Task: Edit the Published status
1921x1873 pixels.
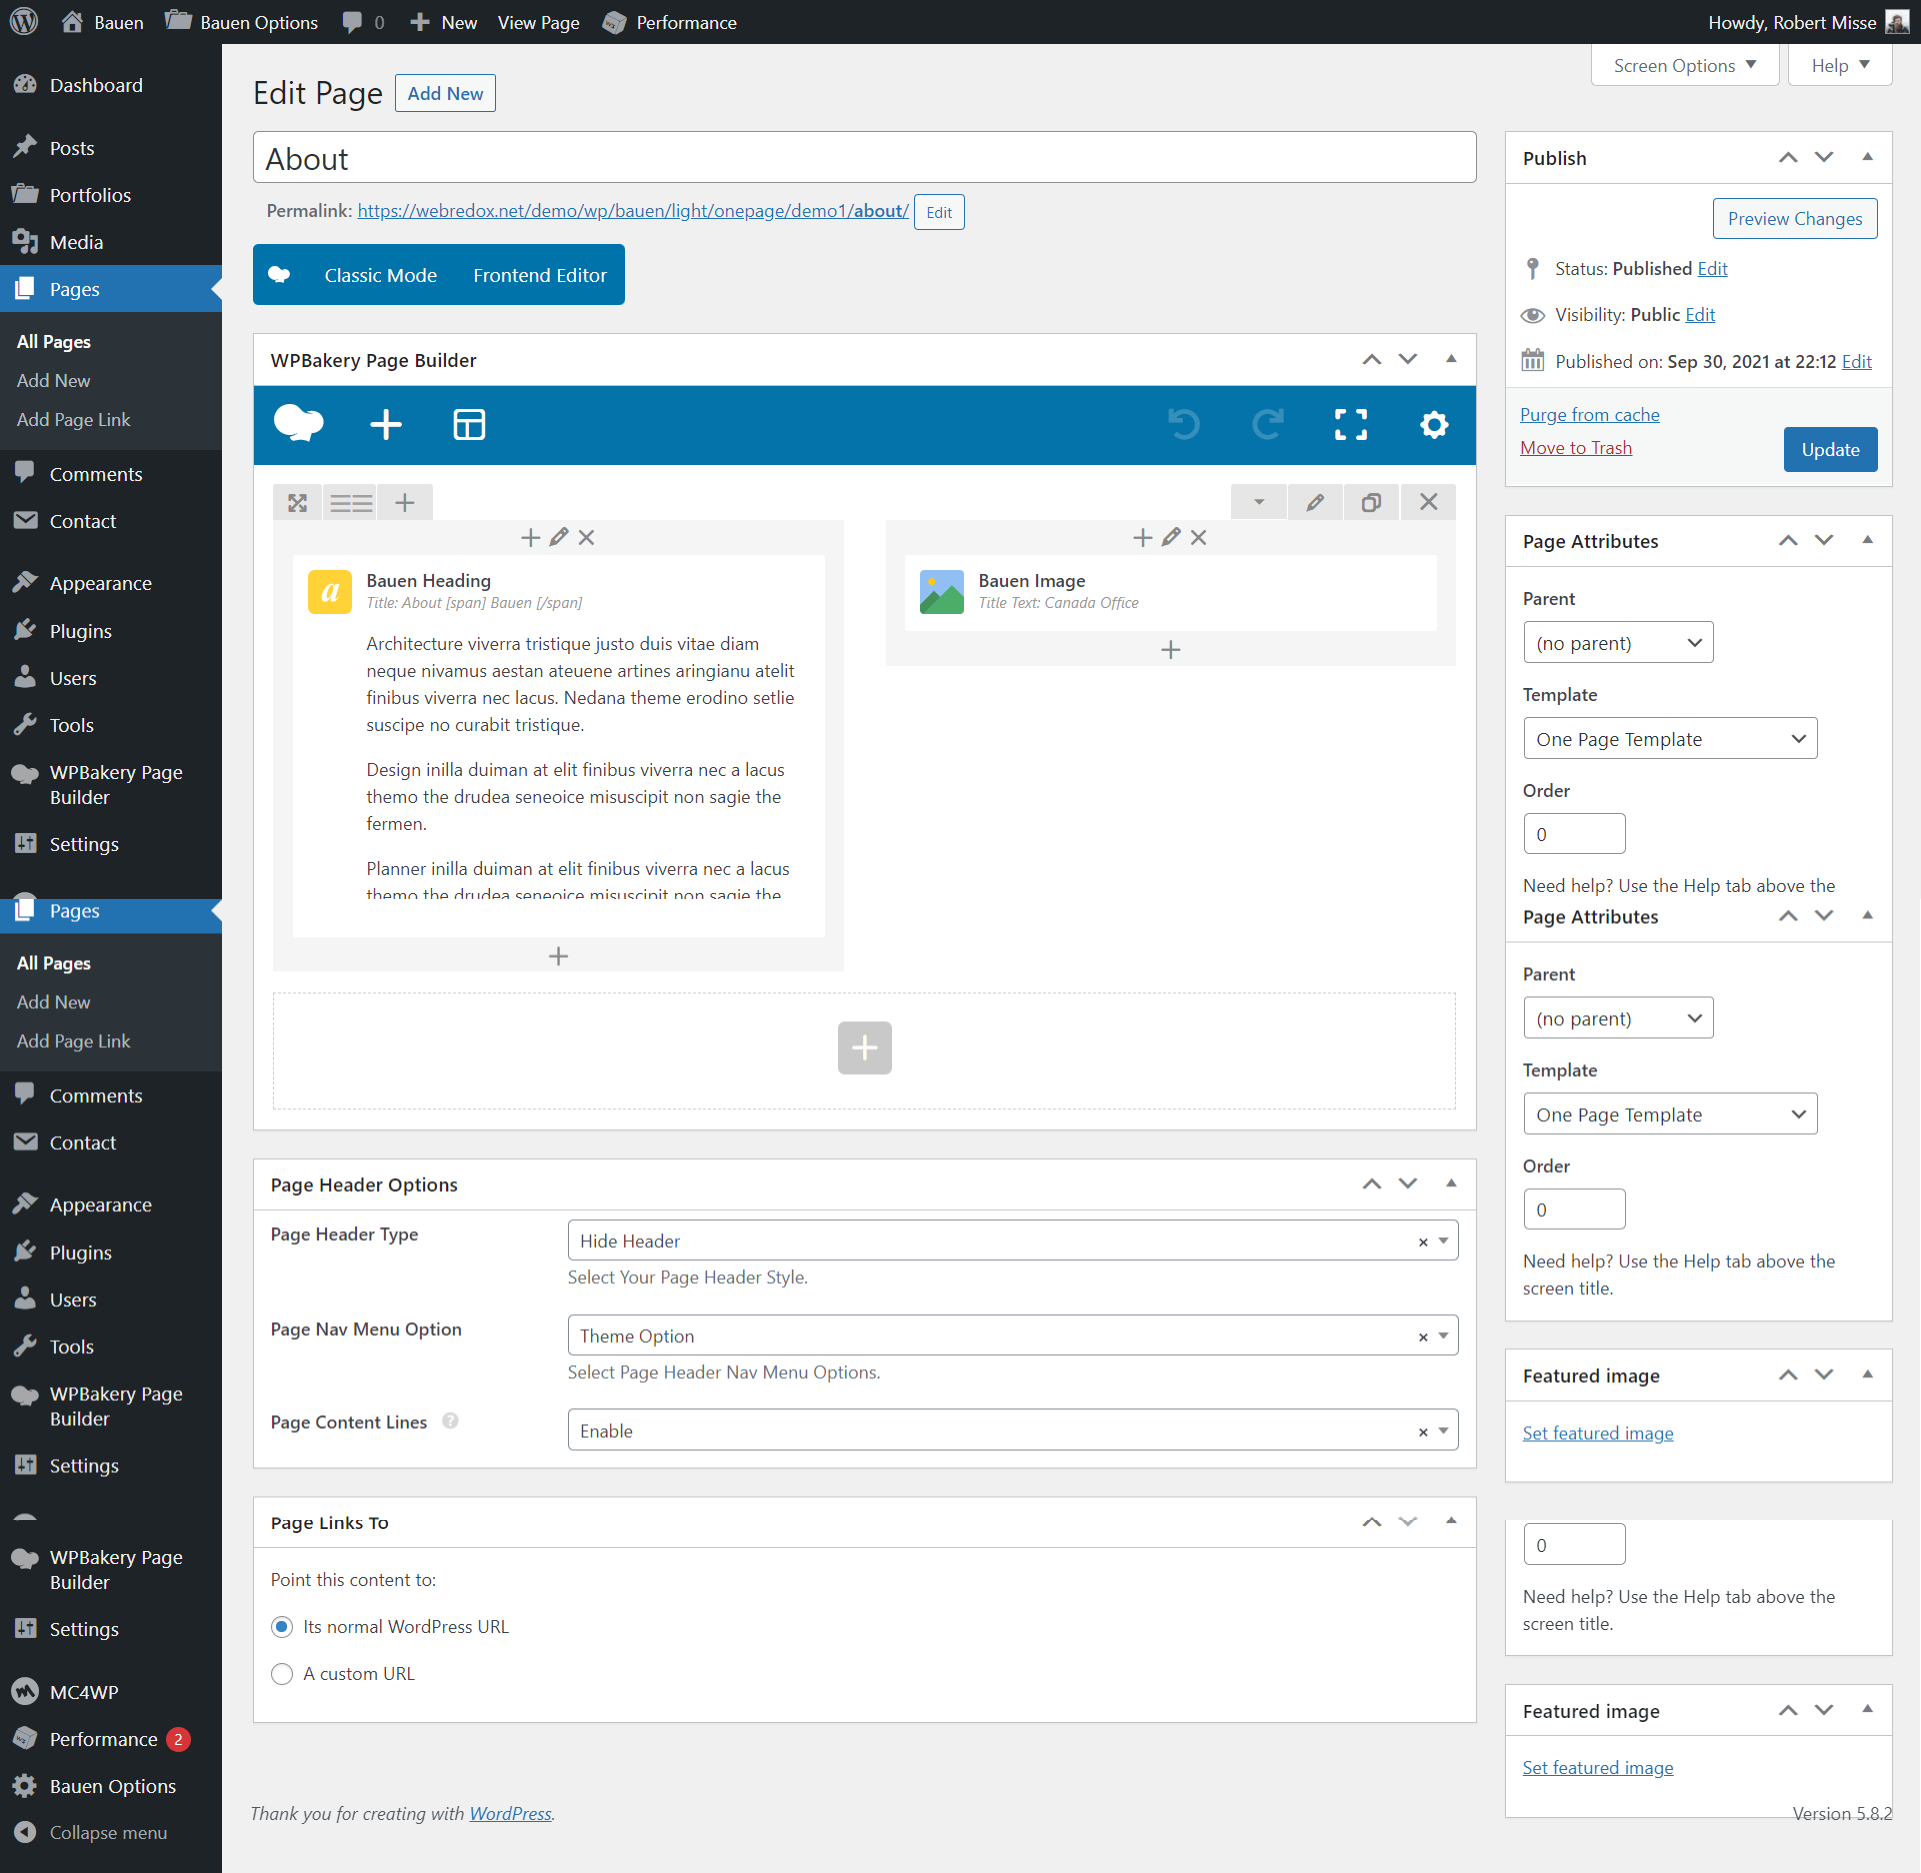Action: tap(1713, 269)
